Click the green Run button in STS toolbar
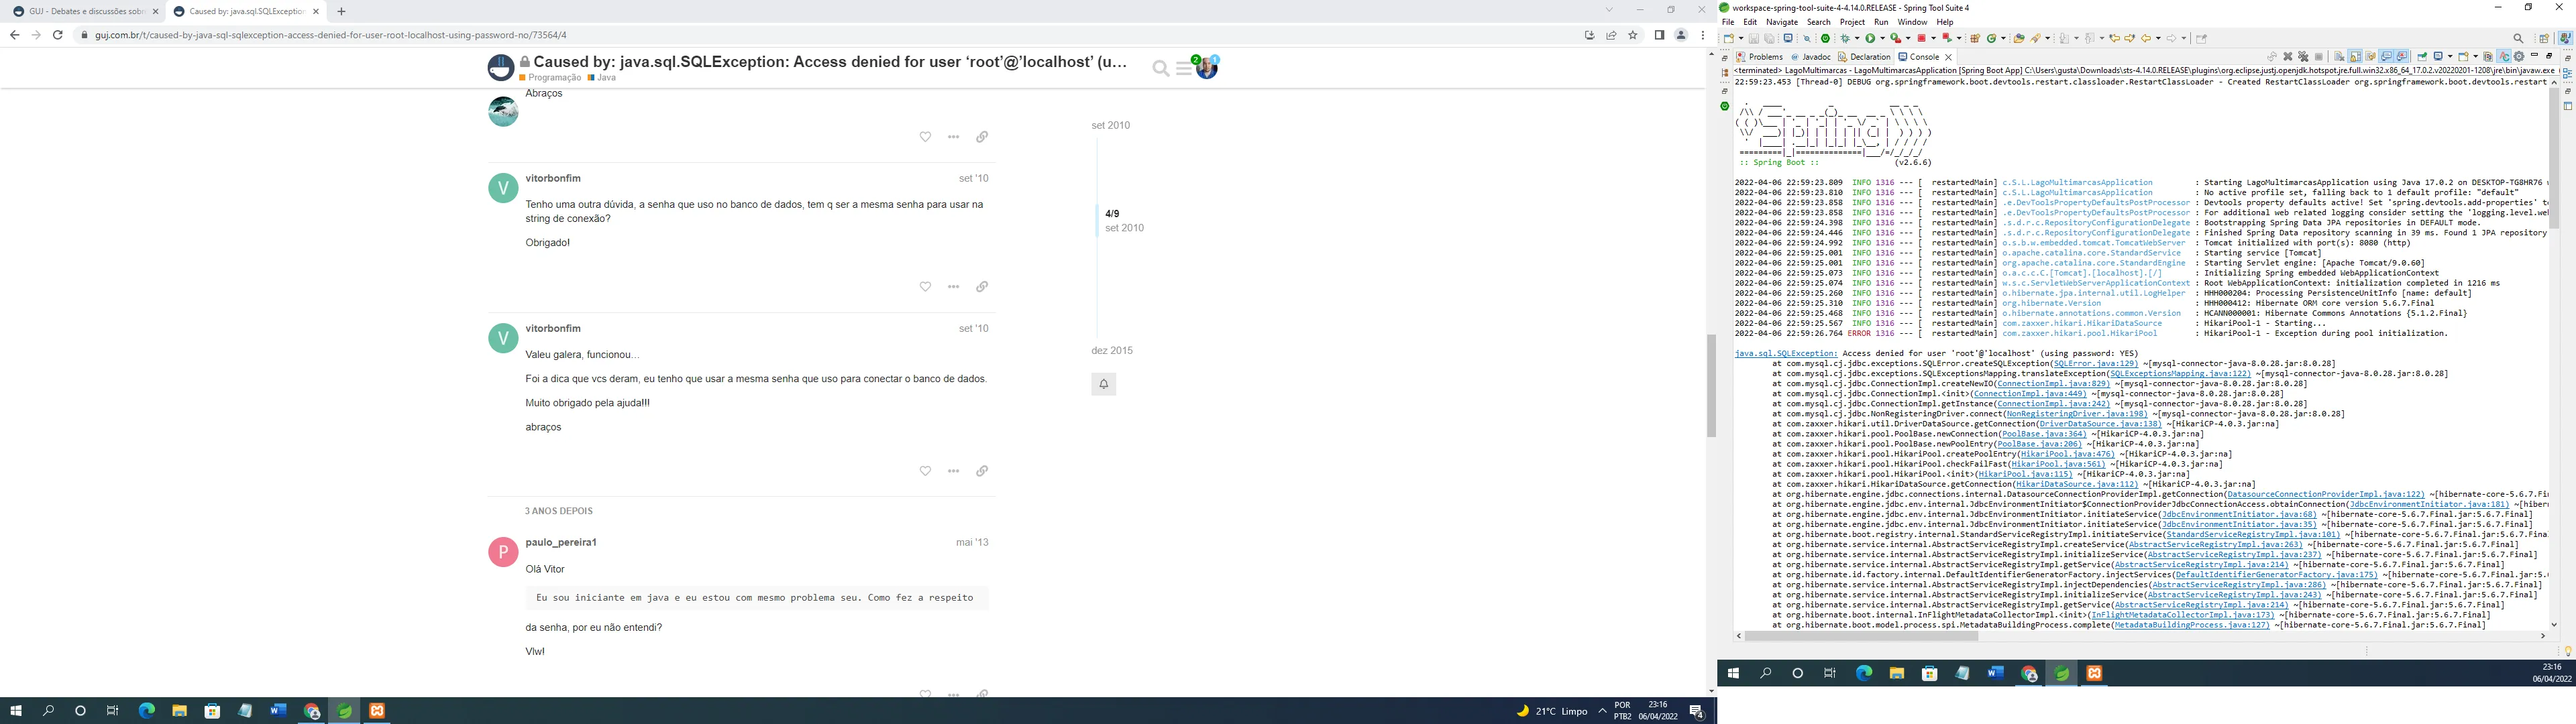Viewport: 2576px width, 724px height. 1870,39
